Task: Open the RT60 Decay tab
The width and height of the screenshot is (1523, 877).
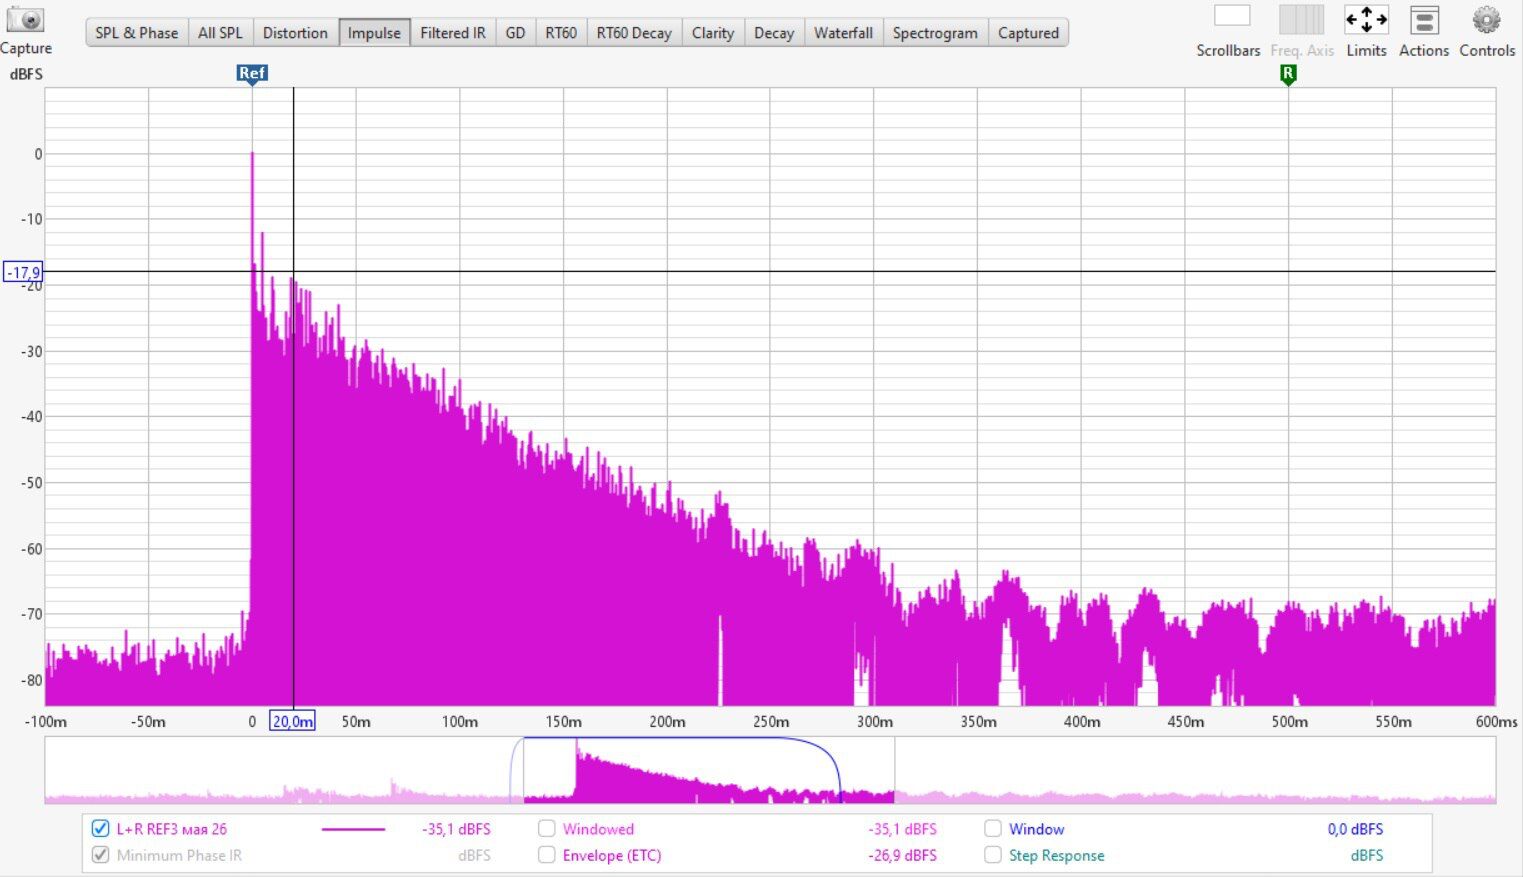Action: tap(634, 33)
